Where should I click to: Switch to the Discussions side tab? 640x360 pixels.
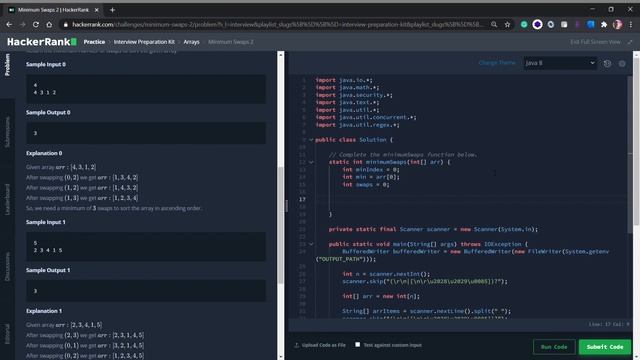pos(7,267)
